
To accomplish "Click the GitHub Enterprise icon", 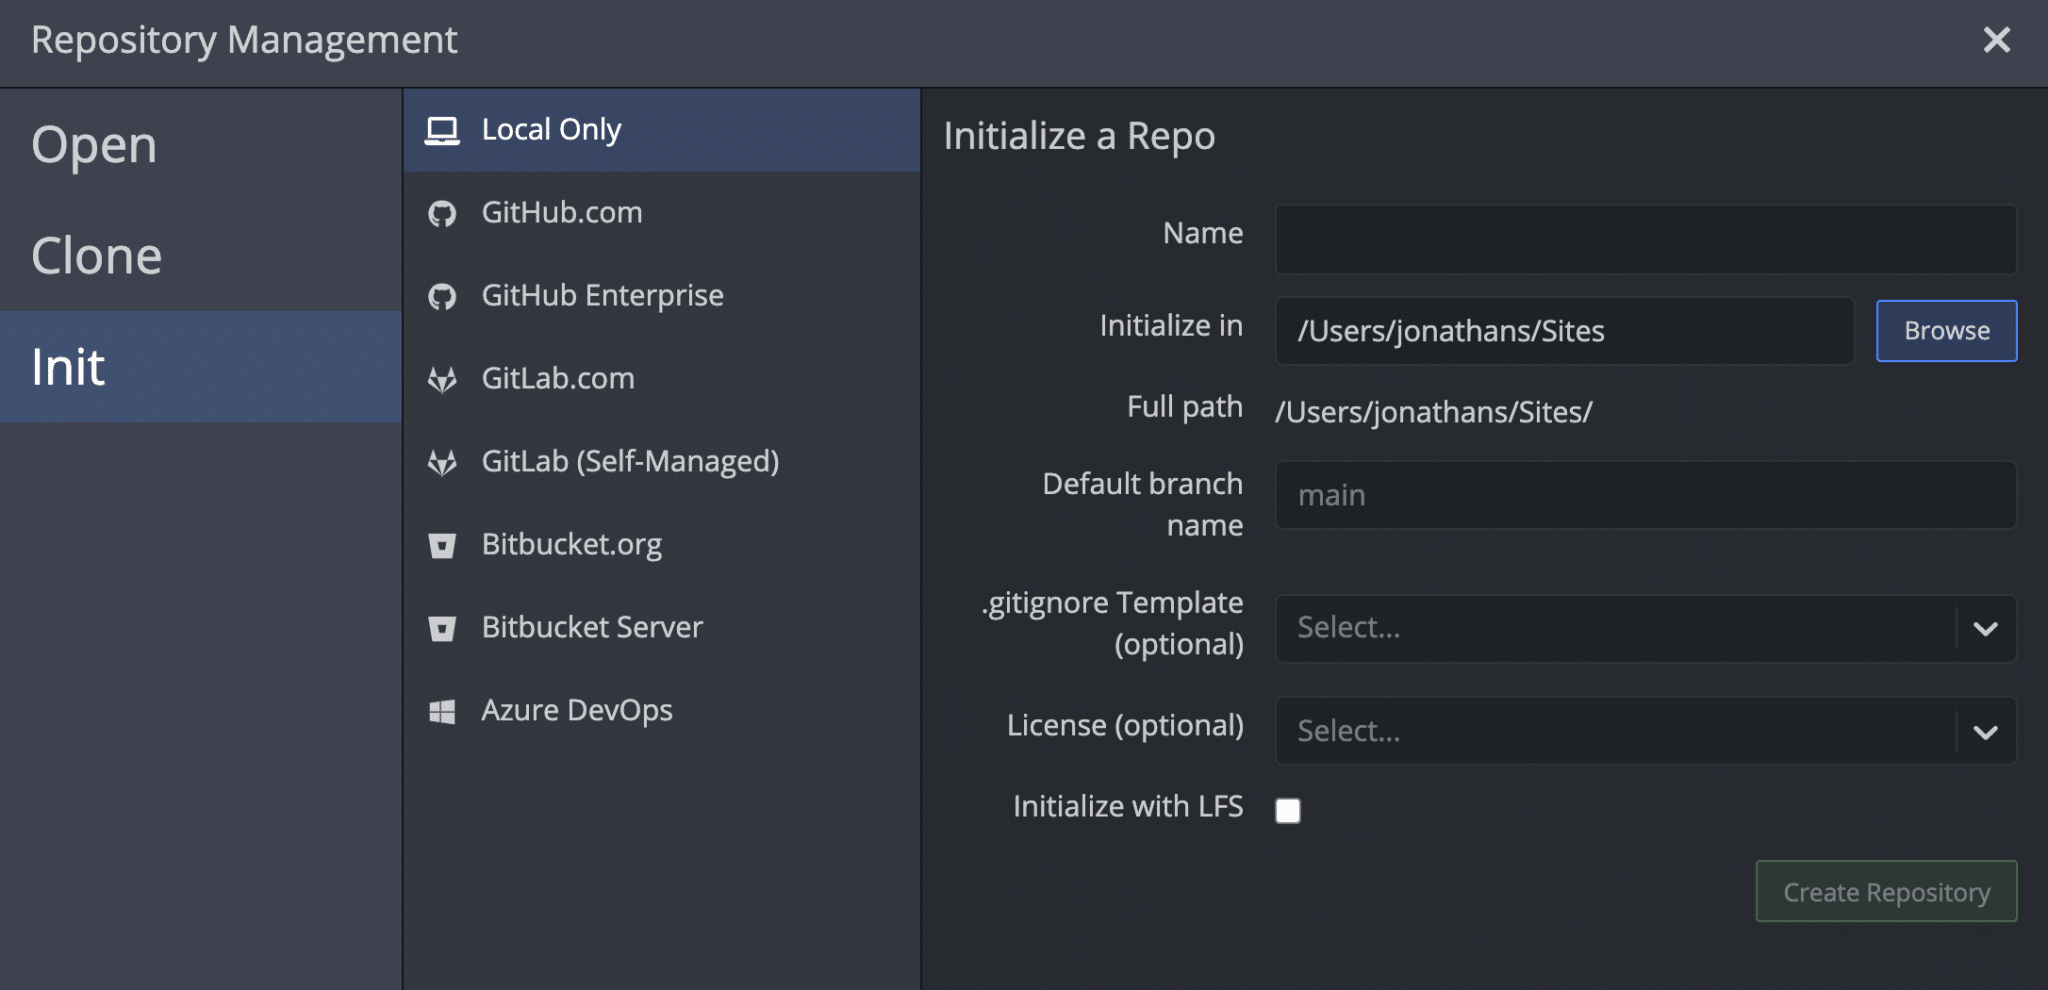I will 442,297.
